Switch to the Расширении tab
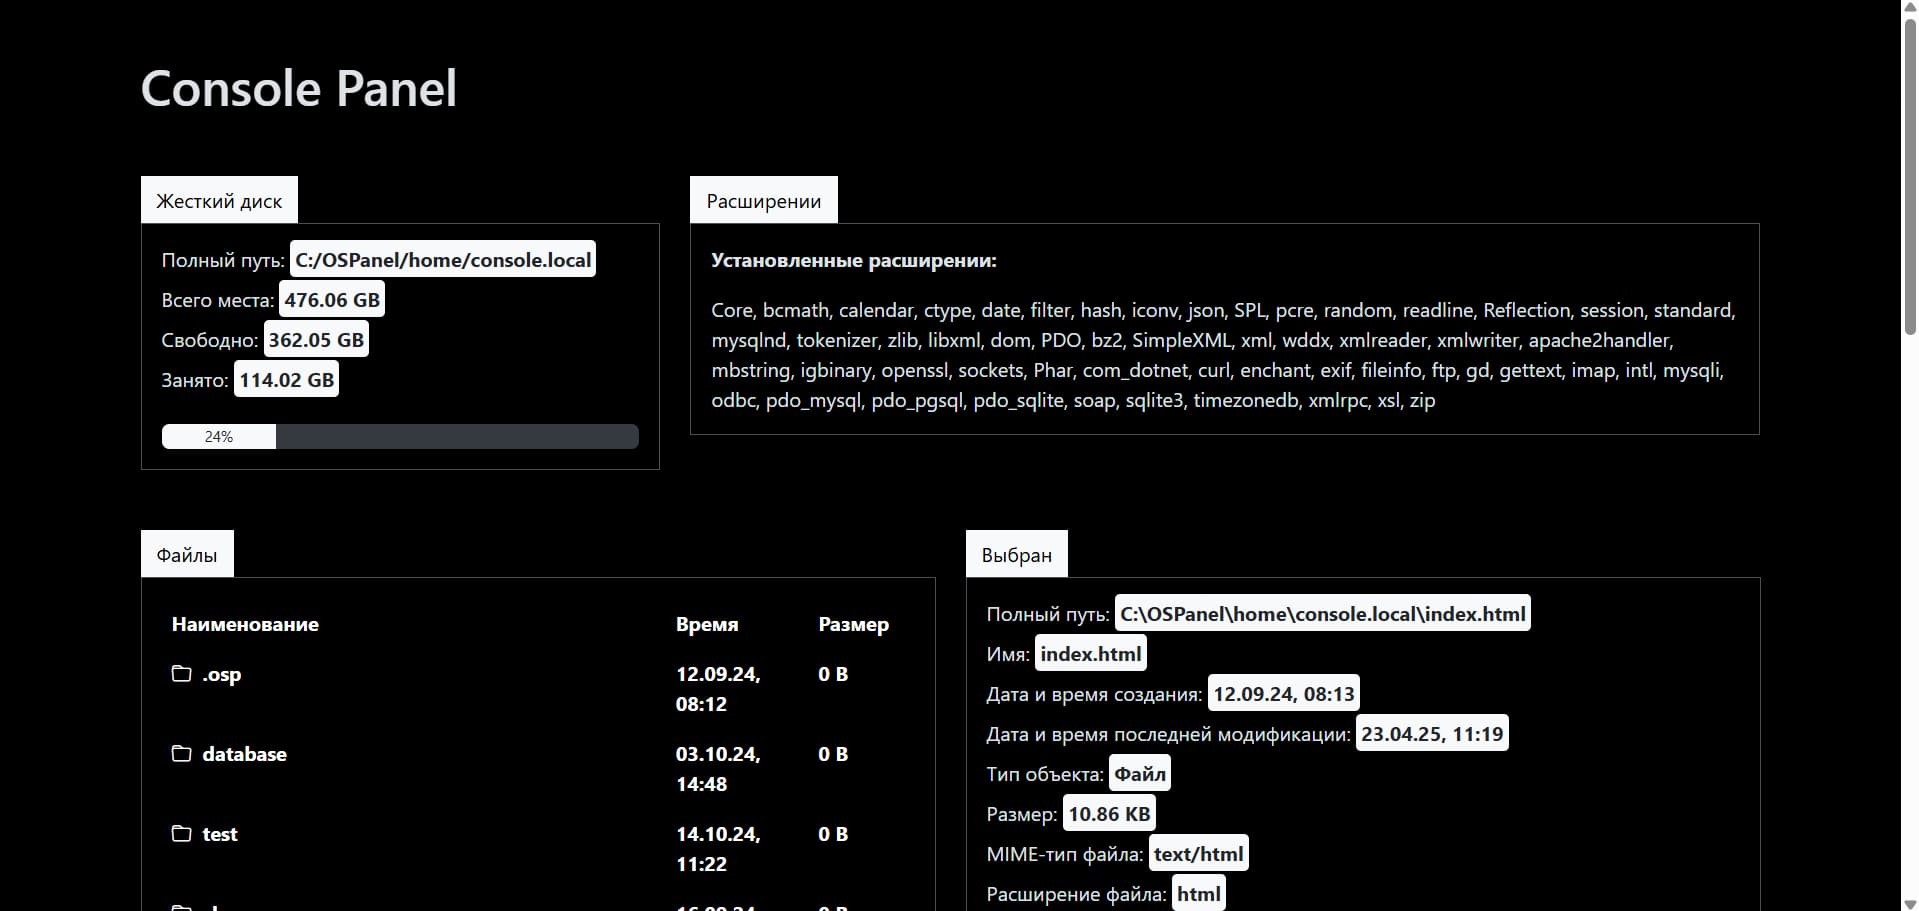 tap(763, 201)
